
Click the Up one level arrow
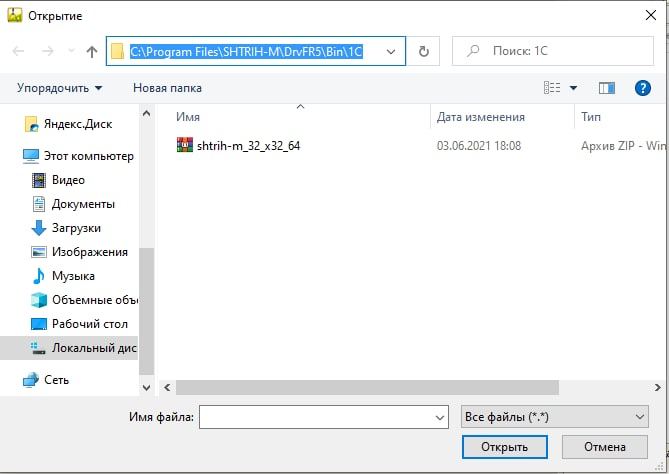92,51
